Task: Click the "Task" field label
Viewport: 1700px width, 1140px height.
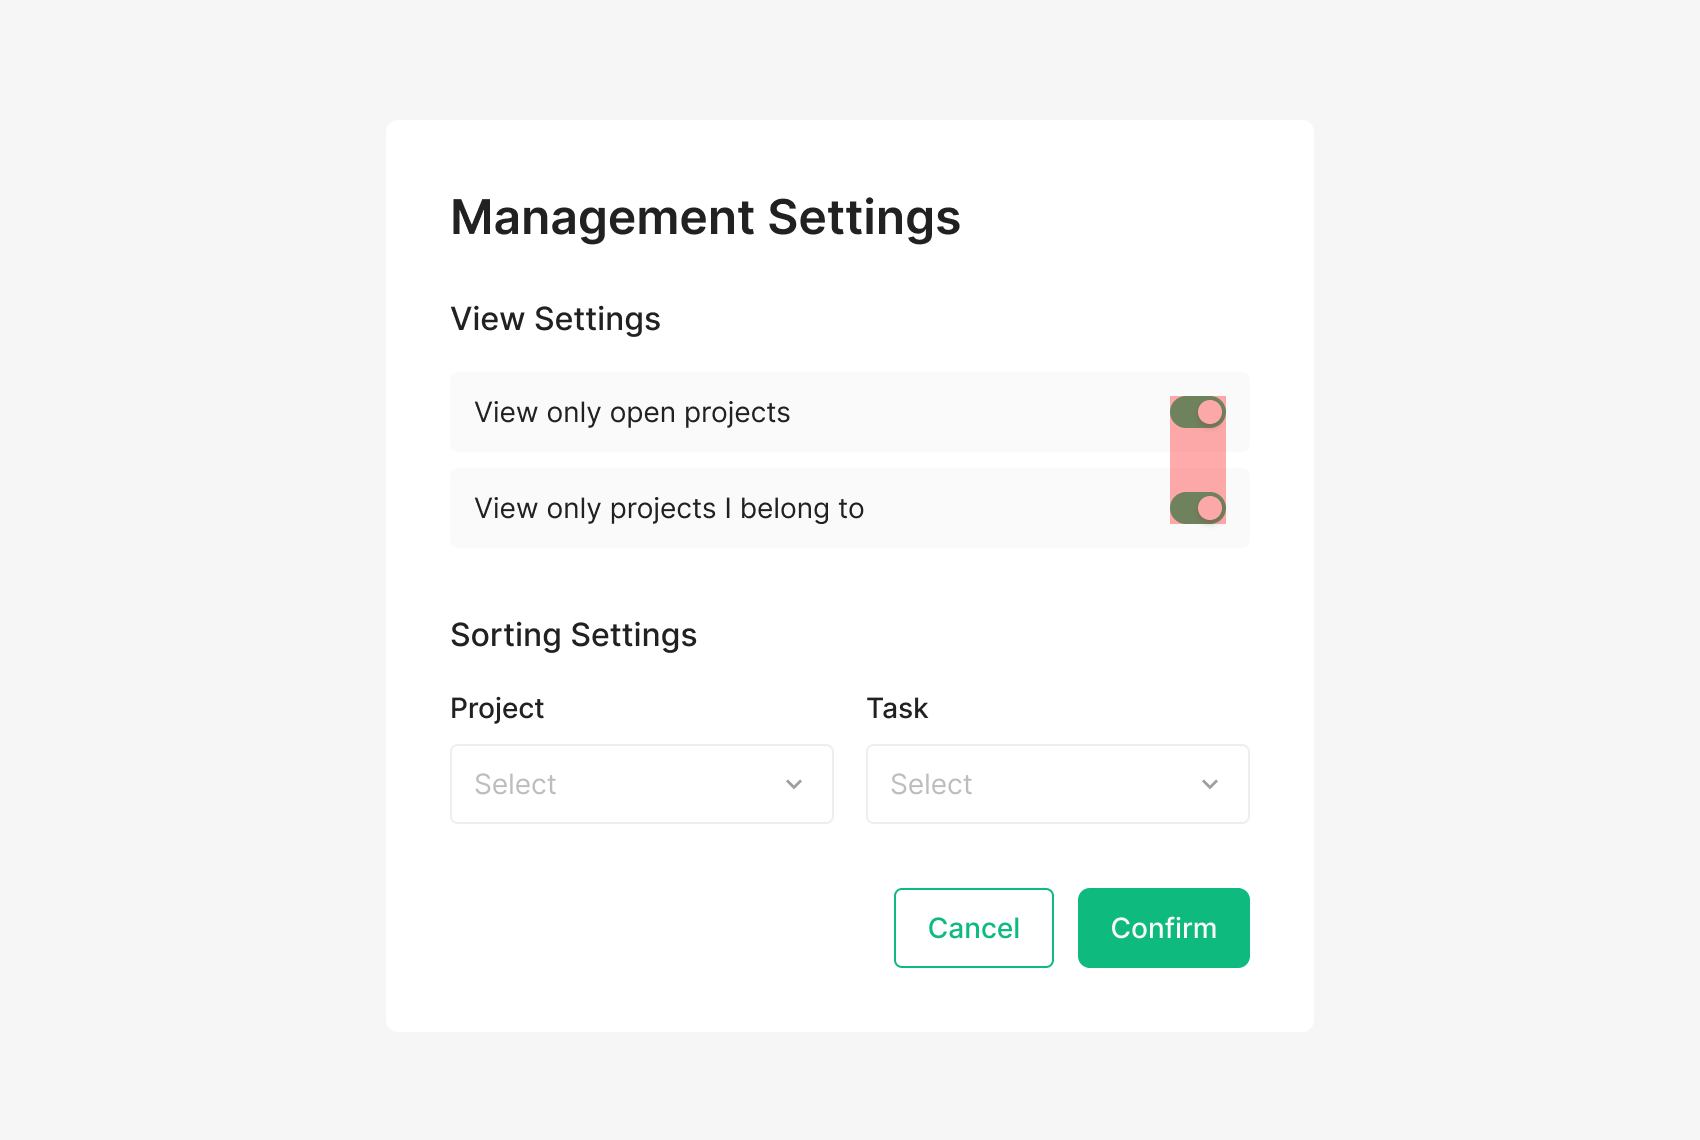Action: click(897, 708)
